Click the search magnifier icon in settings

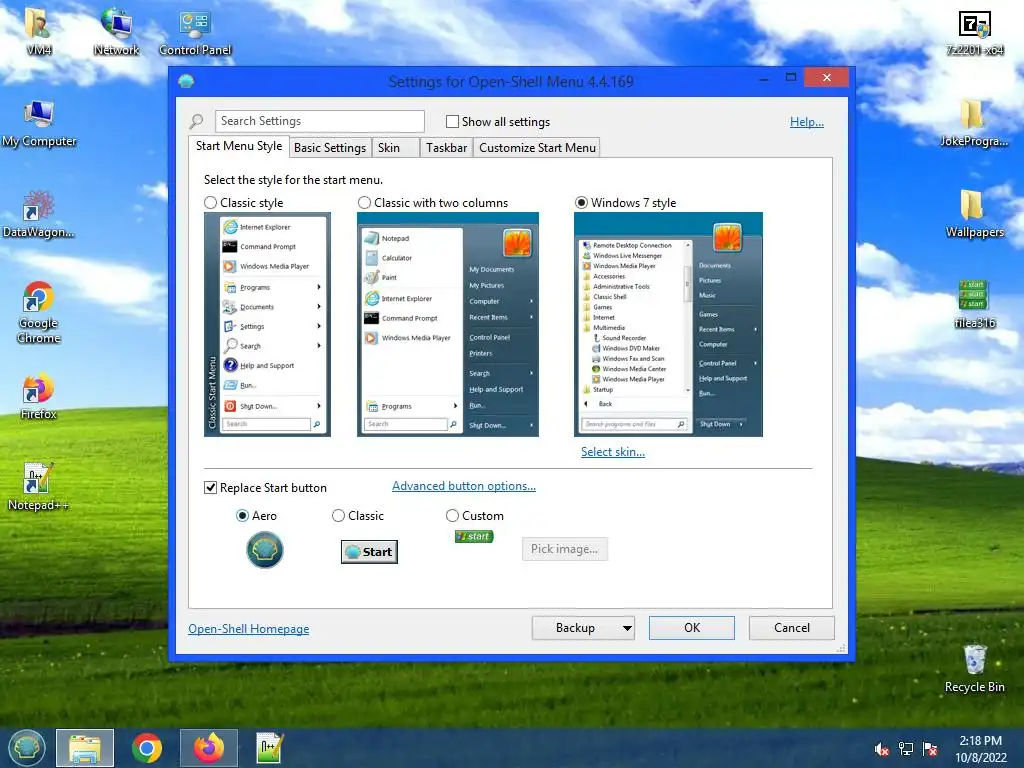[x=197, y=121]
